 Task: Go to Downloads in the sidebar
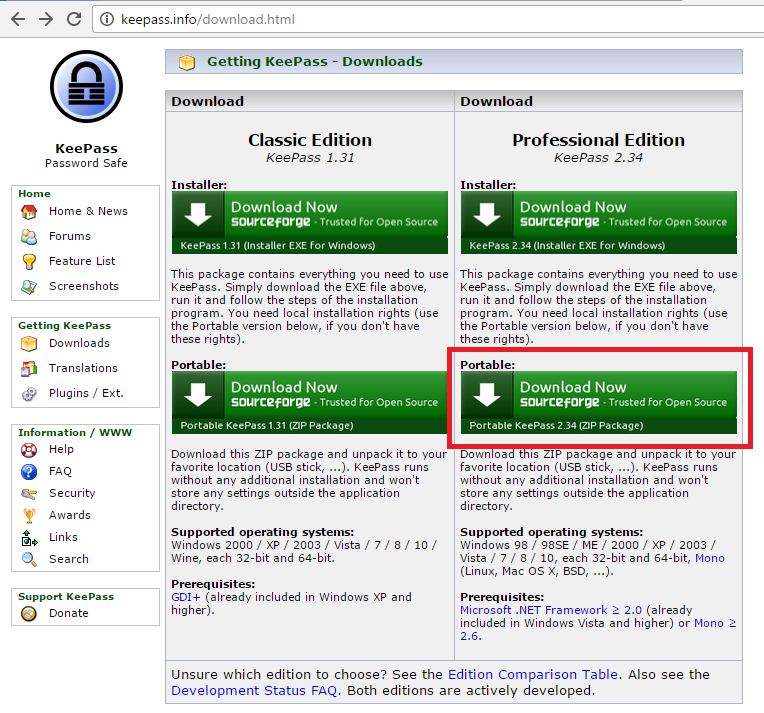[x=79, y=343]
